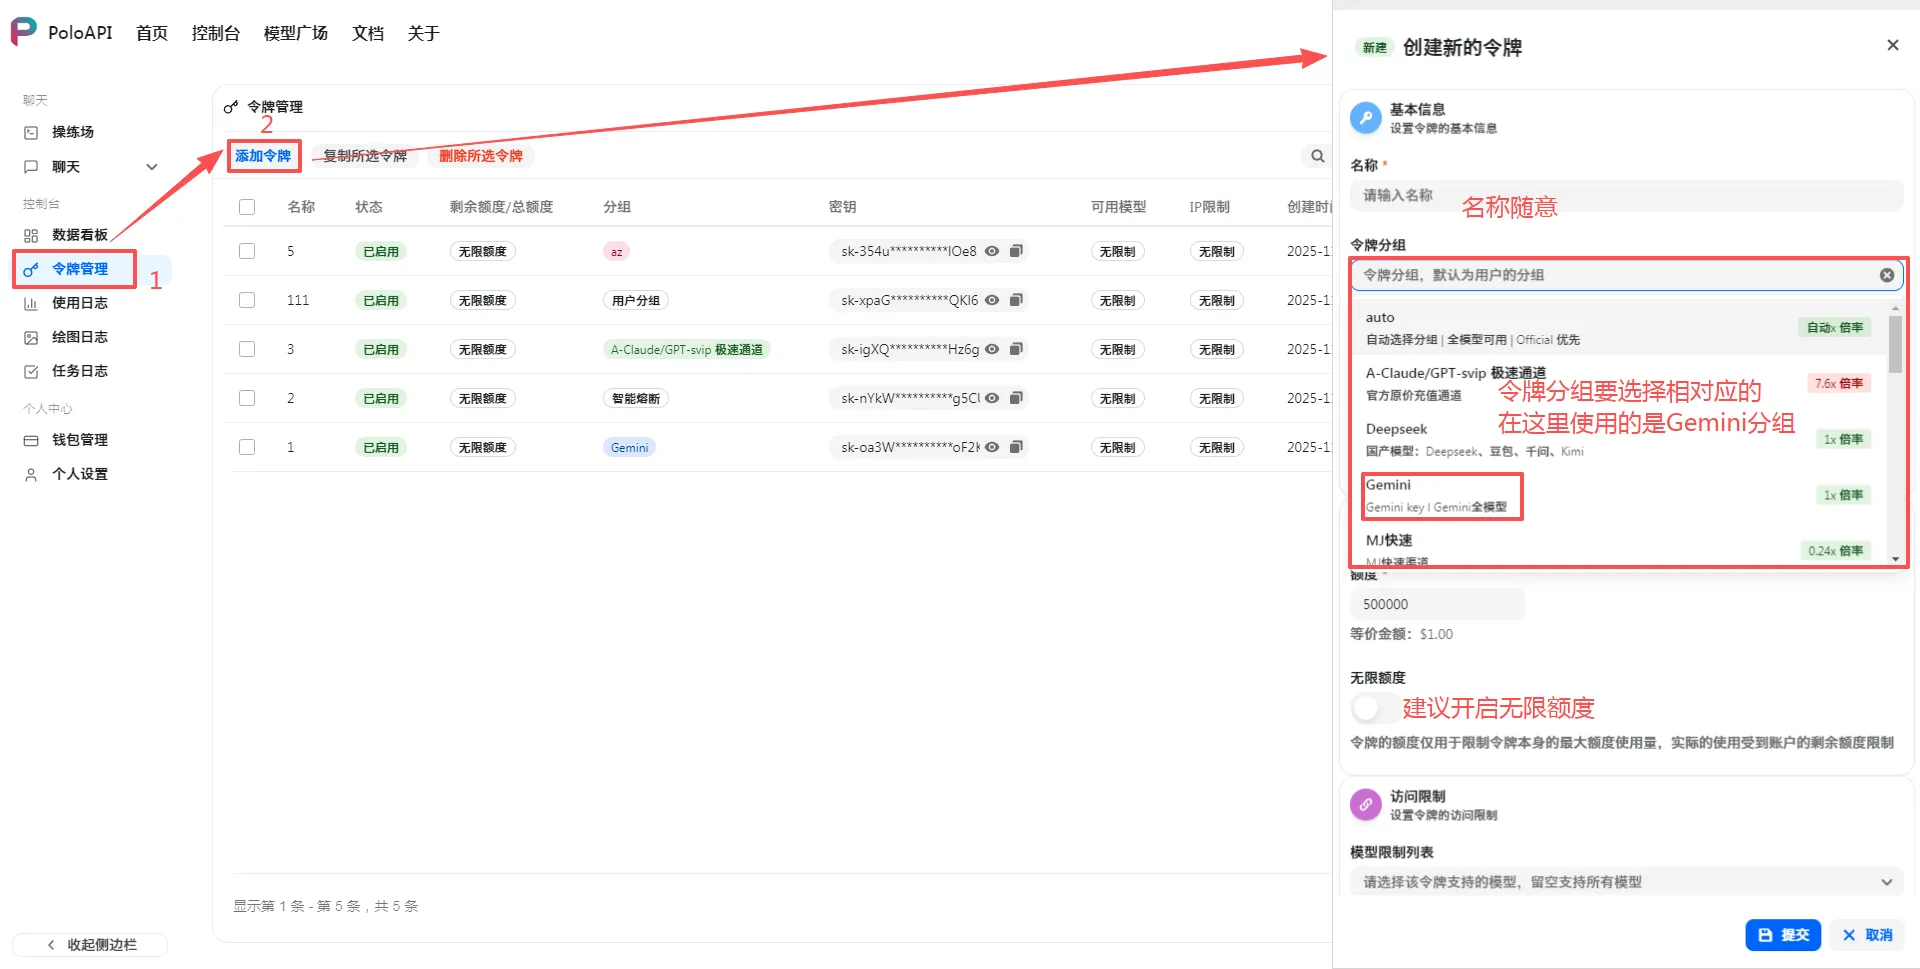The width and height of the screenshot is (1920, 969).
Task: Check the row for token named 111
Action: tap(247, 300)
